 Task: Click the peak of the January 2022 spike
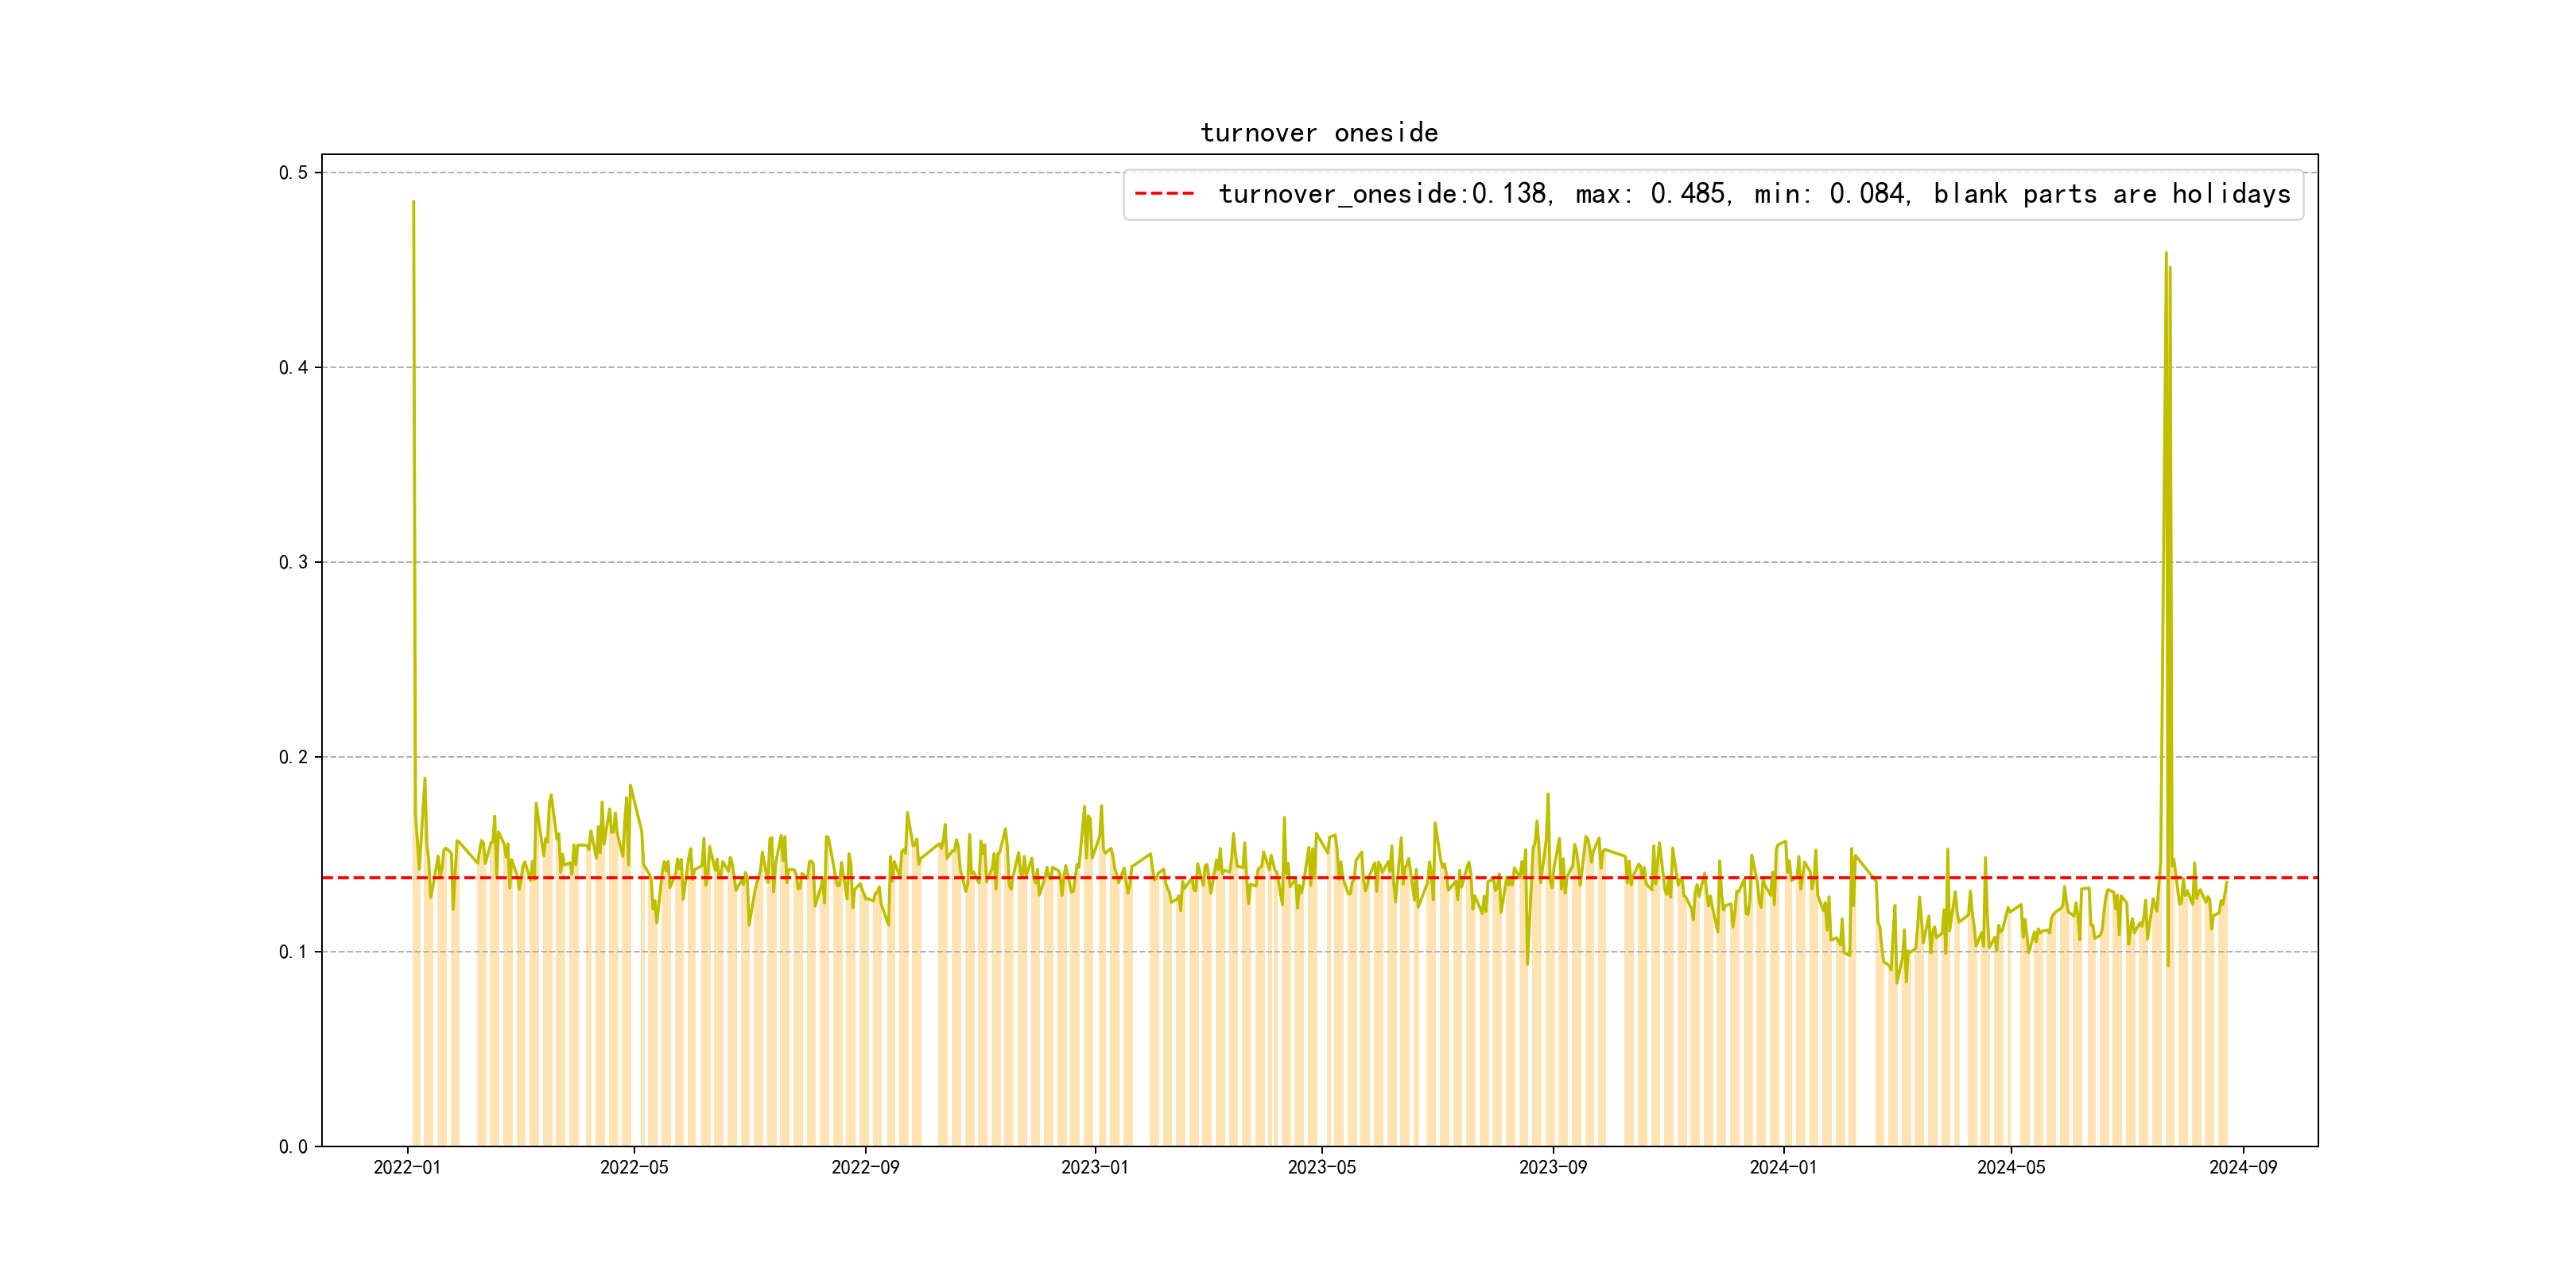coord(413,202)
